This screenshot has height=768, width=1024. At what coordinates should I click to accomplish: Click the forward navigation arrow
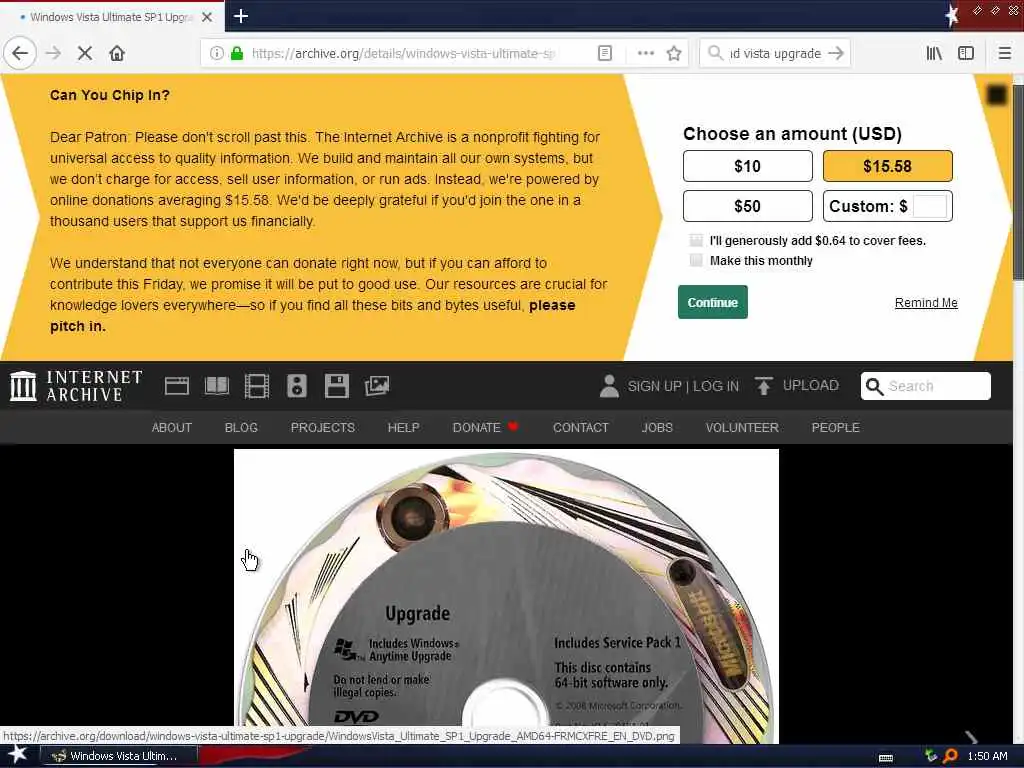[x=54, y=53]
